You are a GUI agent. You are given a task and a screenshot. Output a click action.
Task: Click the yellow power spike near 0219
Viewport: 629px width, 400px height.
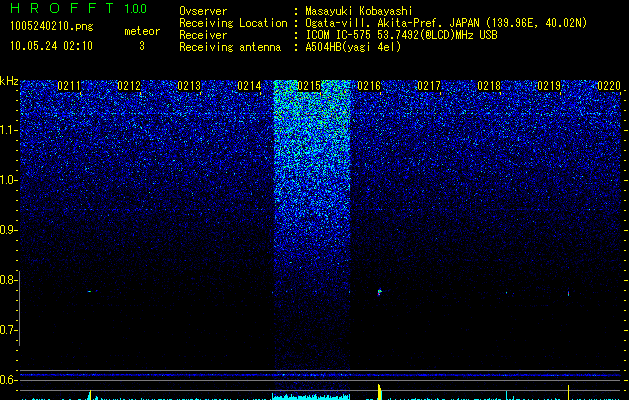(x=568, y=392)
